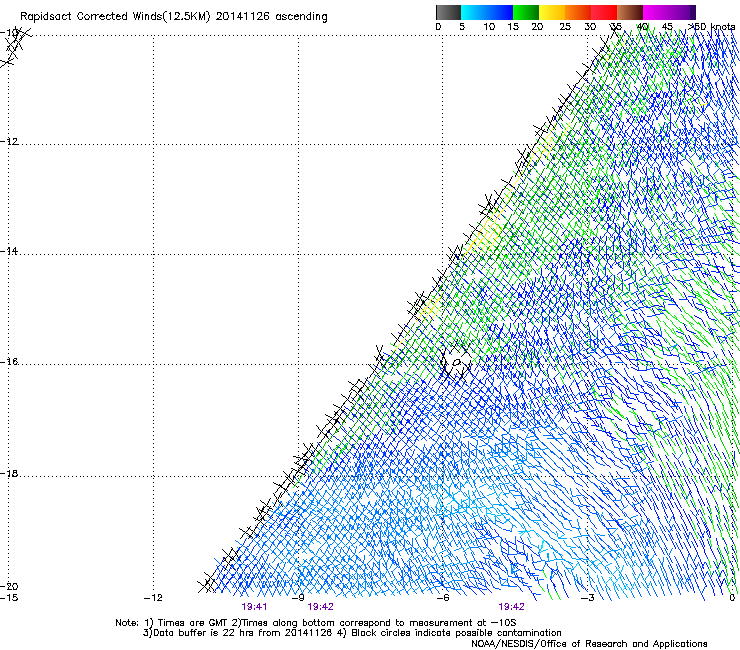This screenshot has height=650, width=740.
Task: Click the '-6' longitude axis label
Action: click(x=443, y=598)
